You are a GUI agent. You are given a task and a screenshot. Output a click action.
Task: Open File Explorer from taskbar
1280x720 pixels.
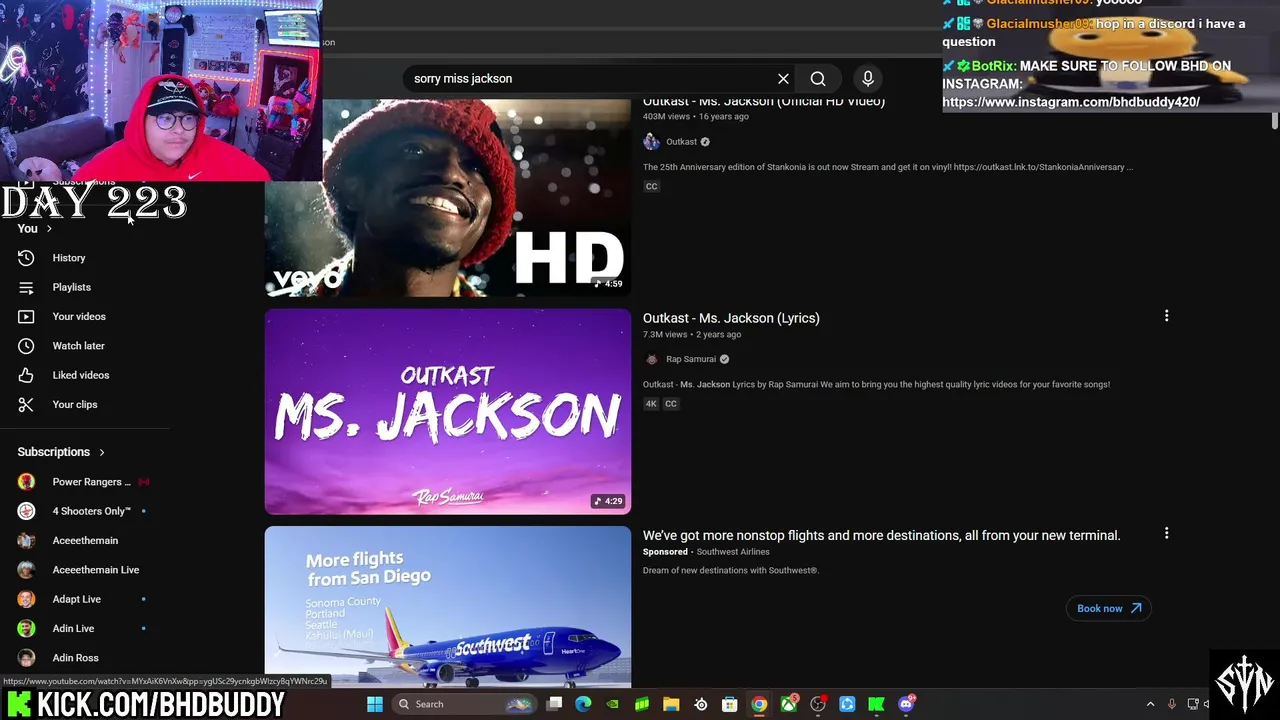pos(671,704)
